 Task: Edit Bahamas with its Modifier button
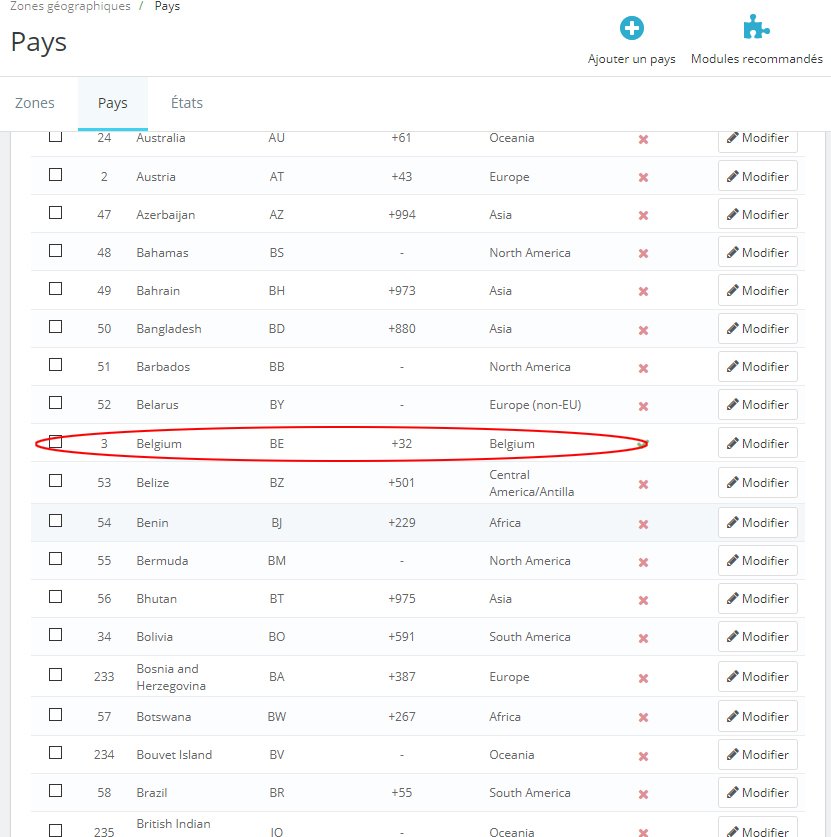pyautogui.click(x=757, y=252)
